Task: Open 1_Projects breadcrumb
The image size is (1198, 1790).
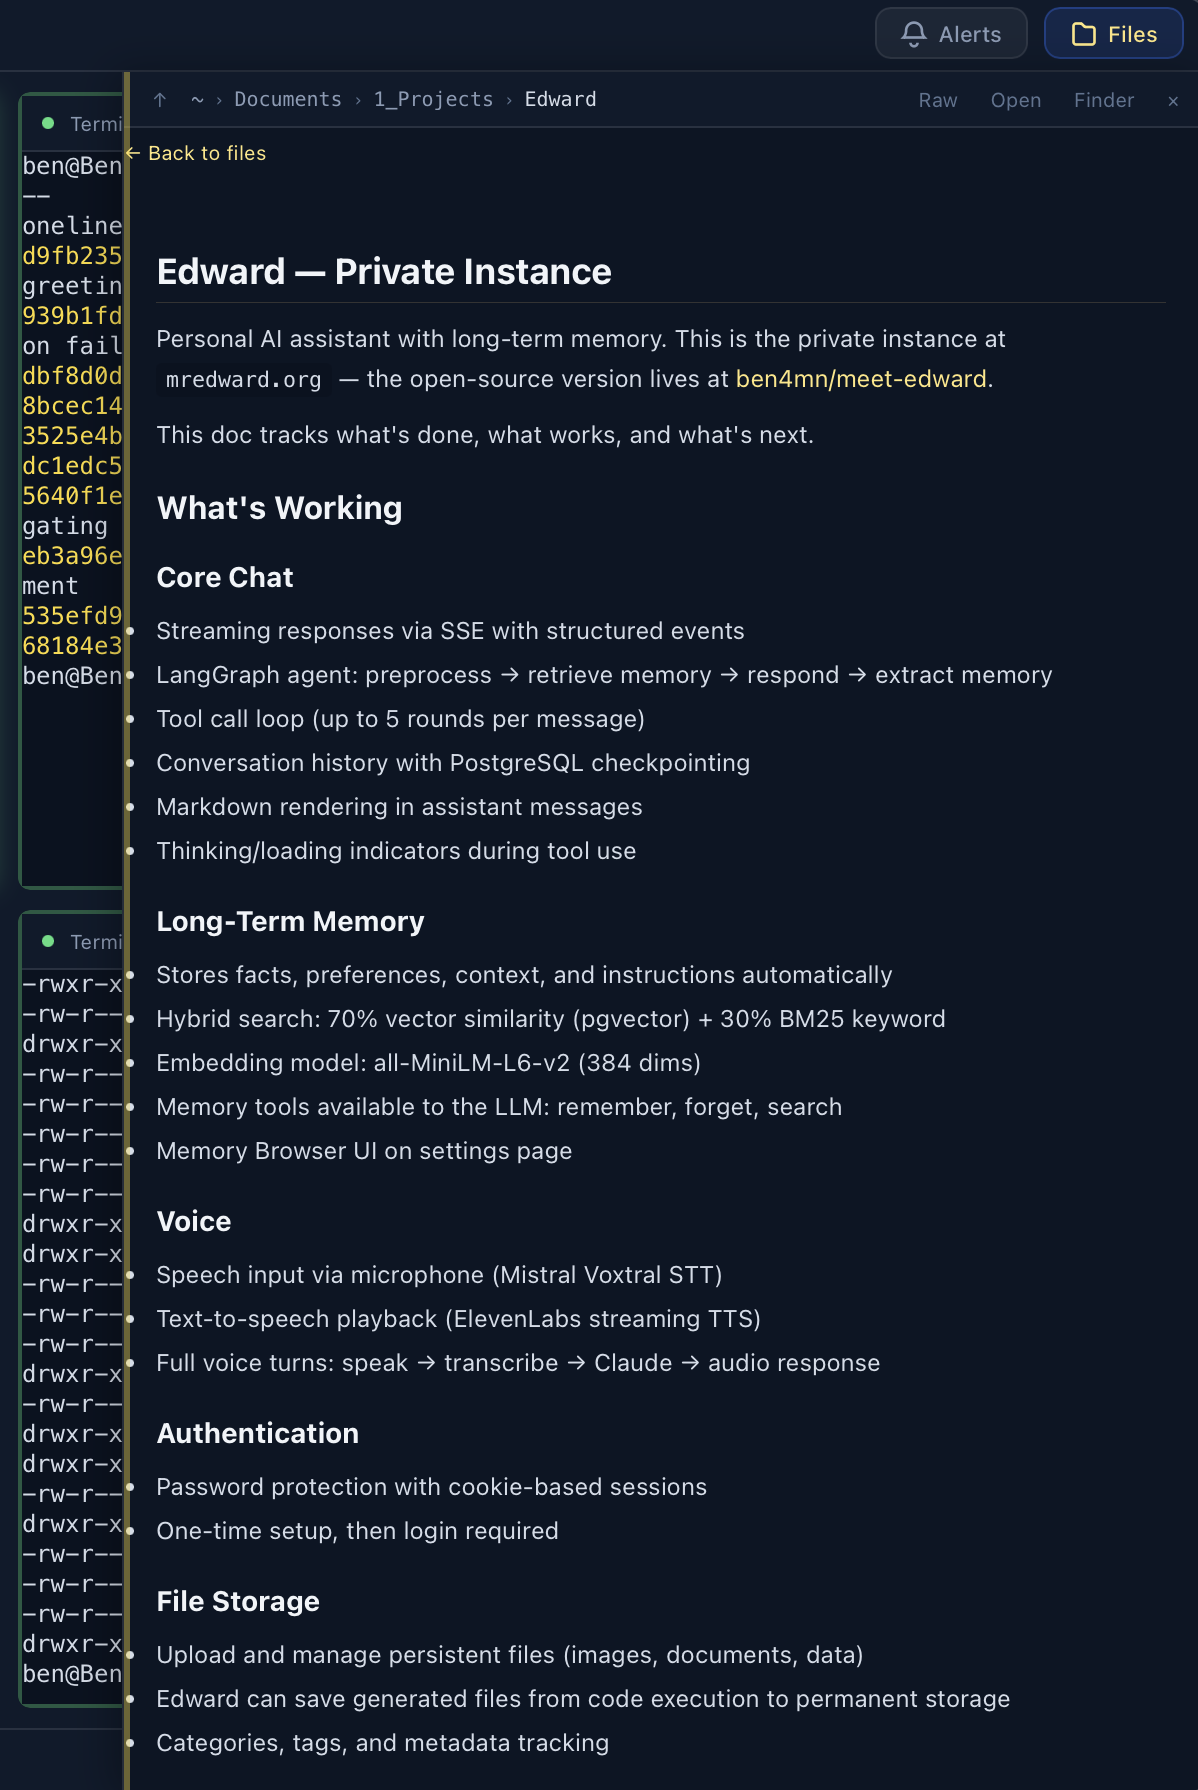Action: (x=433, y=100)
